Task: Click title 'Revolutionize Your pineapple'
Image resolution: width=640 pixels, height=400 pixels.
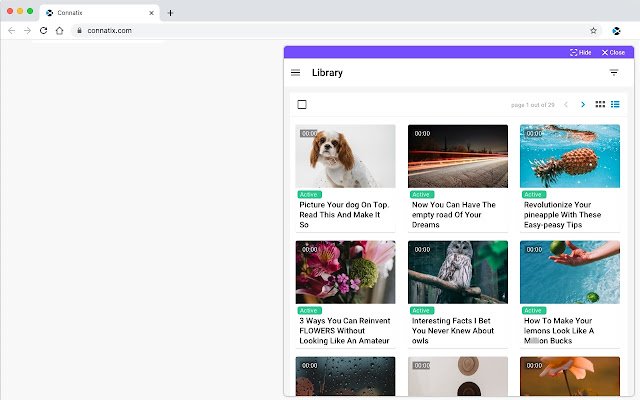Action: pyautogui.click(x=562, y=215)
